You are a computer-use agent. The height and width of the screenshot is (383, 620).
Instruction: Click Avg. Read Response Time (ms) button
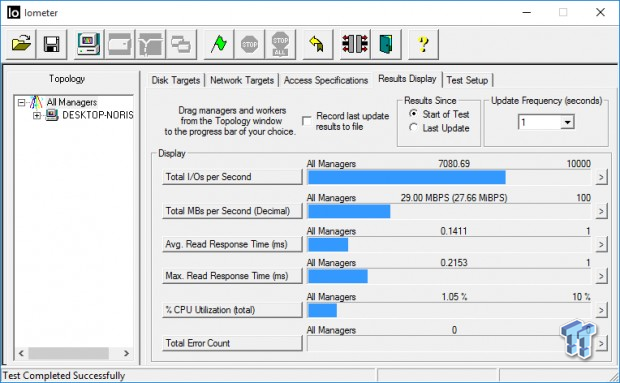[x=232, y=244]
